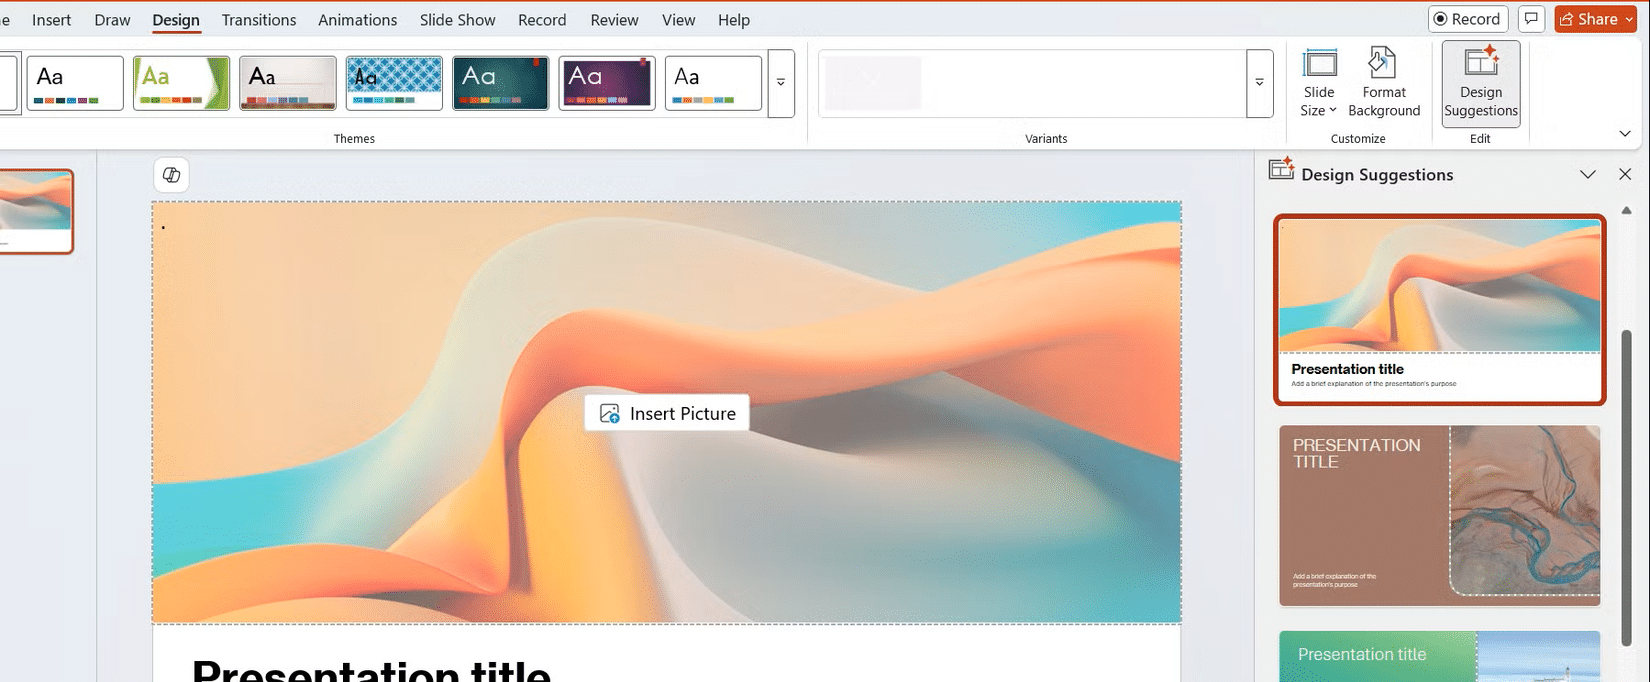This screenshot has height=682, width=1650.
Task: Apply the dark teal theme
Action: 500,83
